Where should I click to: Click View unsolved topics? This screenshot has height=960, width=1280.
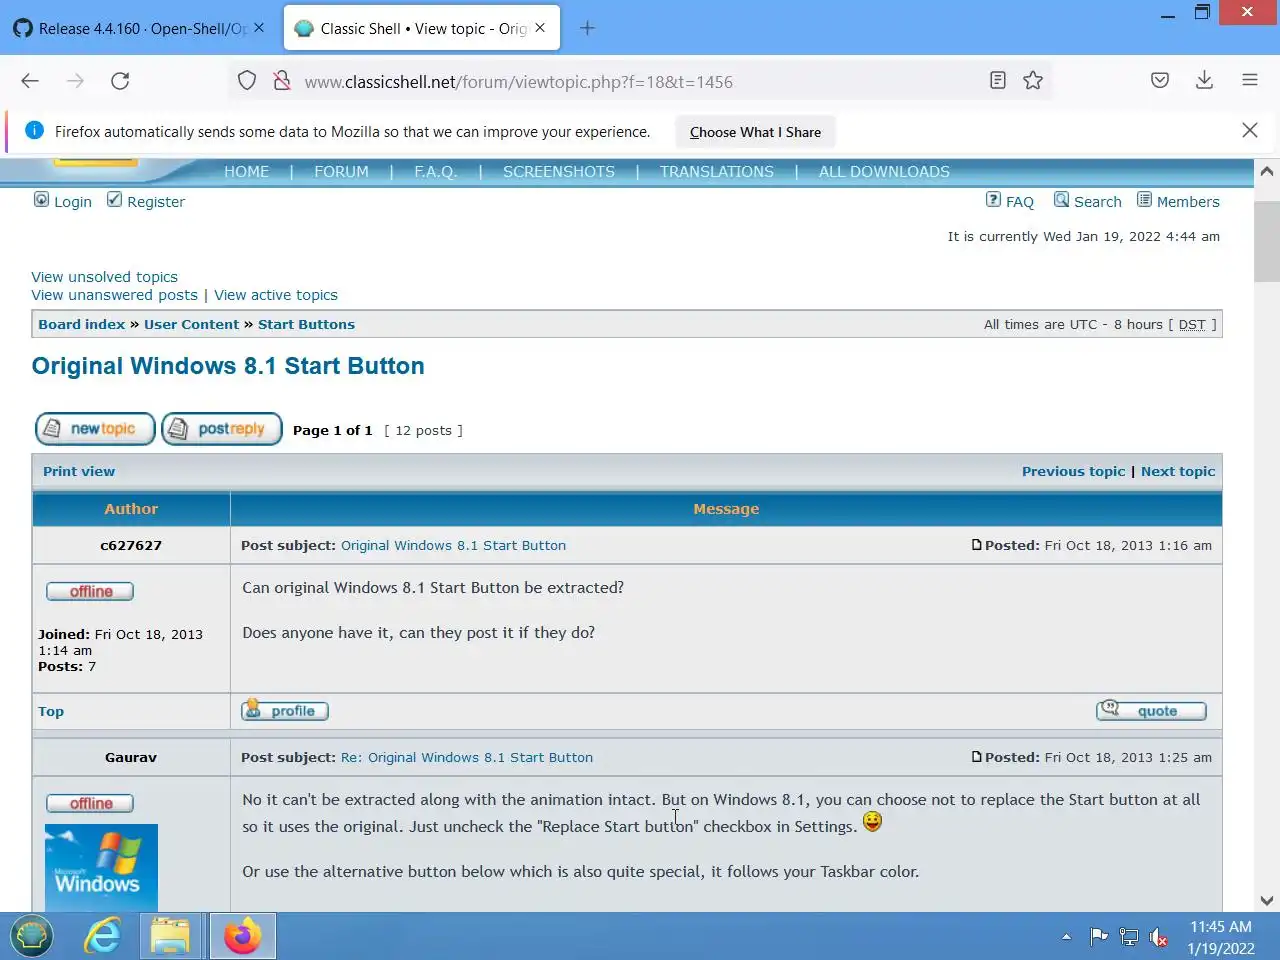[x=104, y=277]
